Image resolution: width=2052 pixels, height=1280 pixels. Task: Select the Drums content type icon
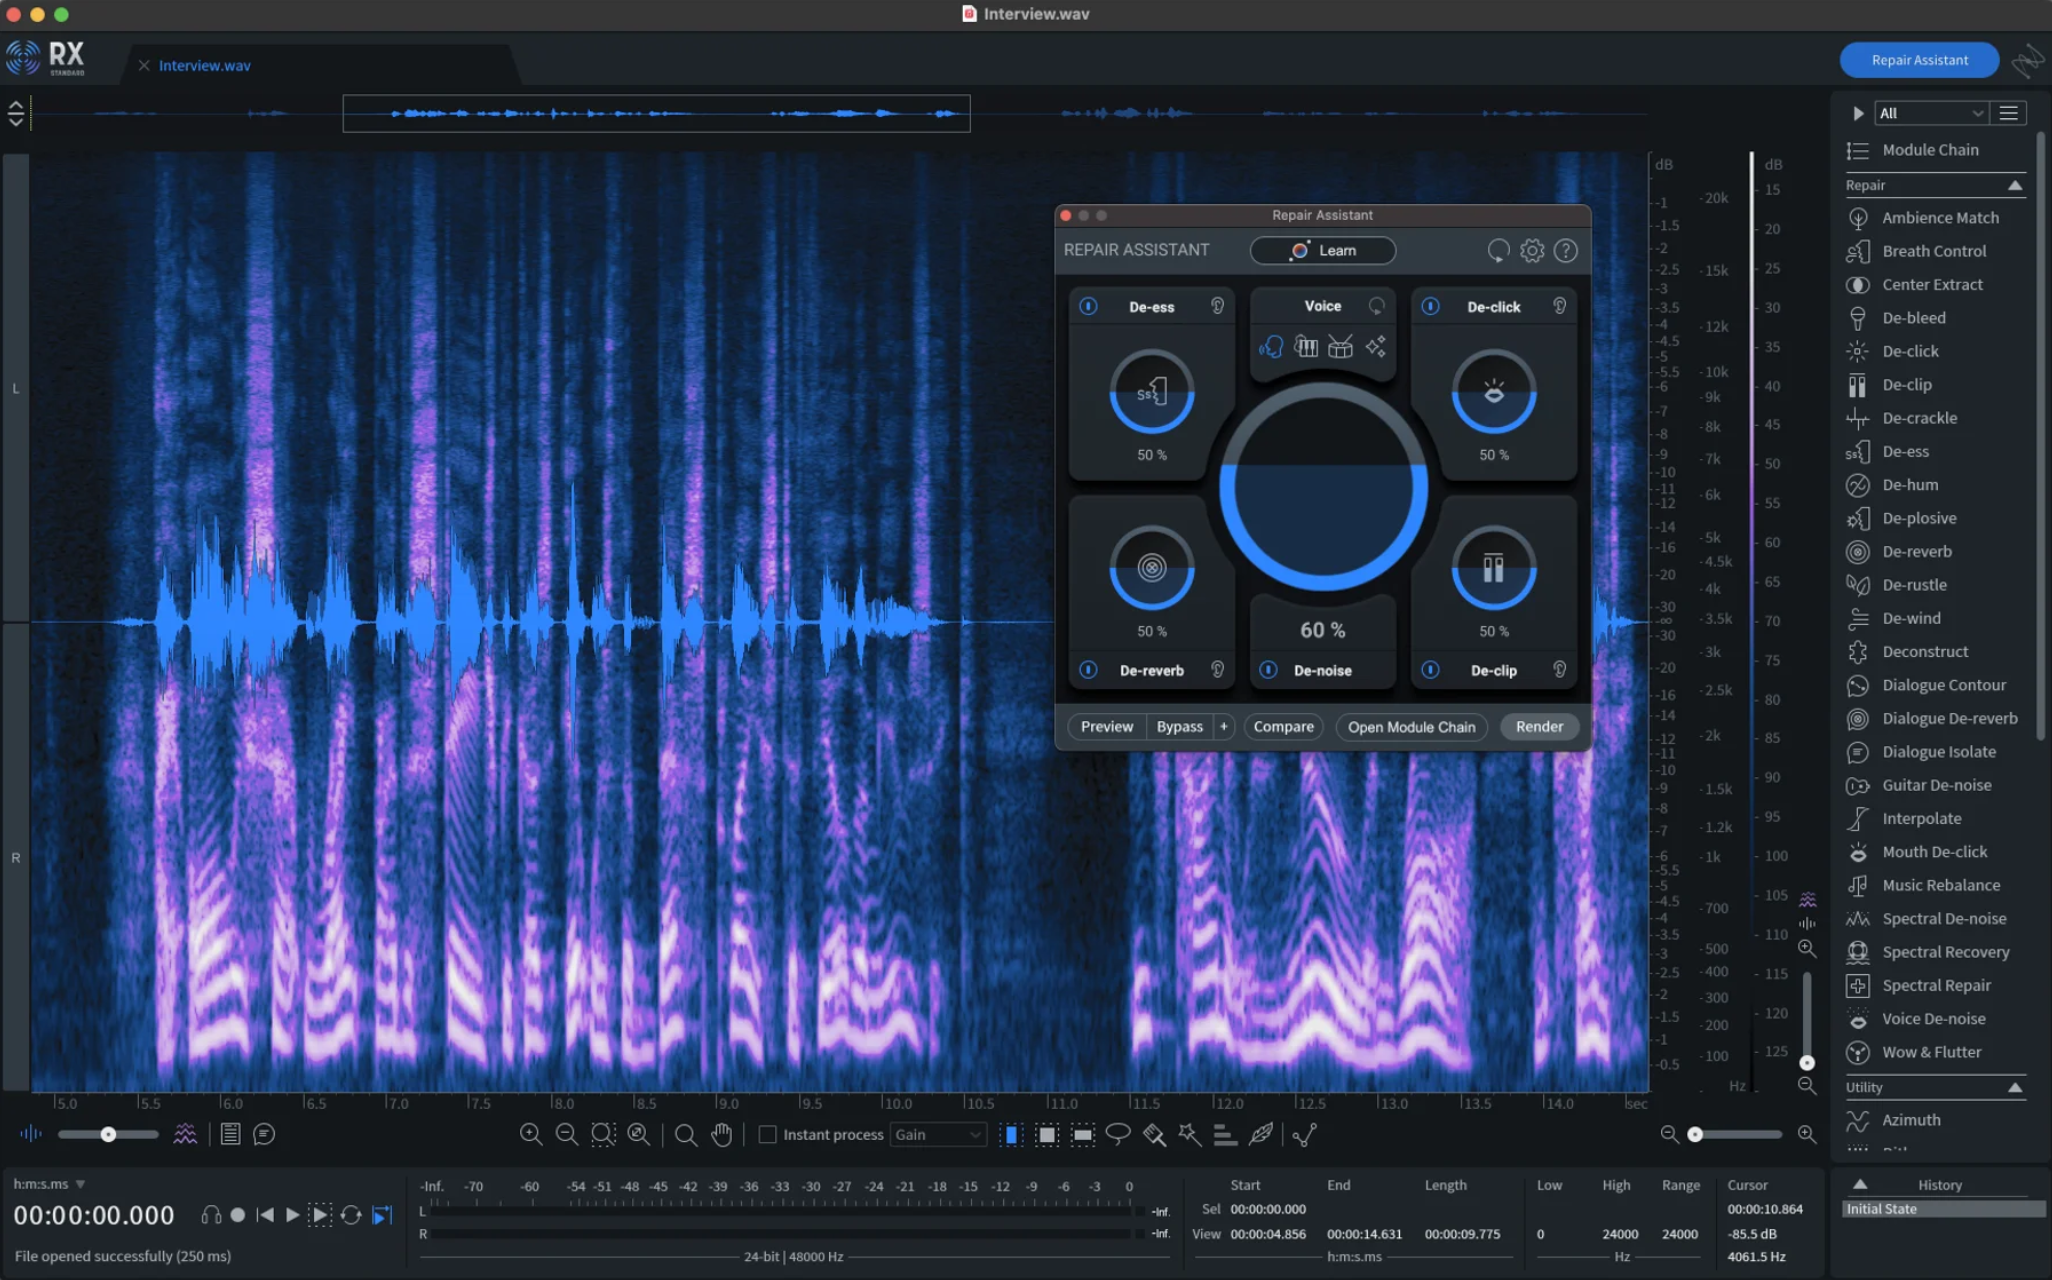1340,347
